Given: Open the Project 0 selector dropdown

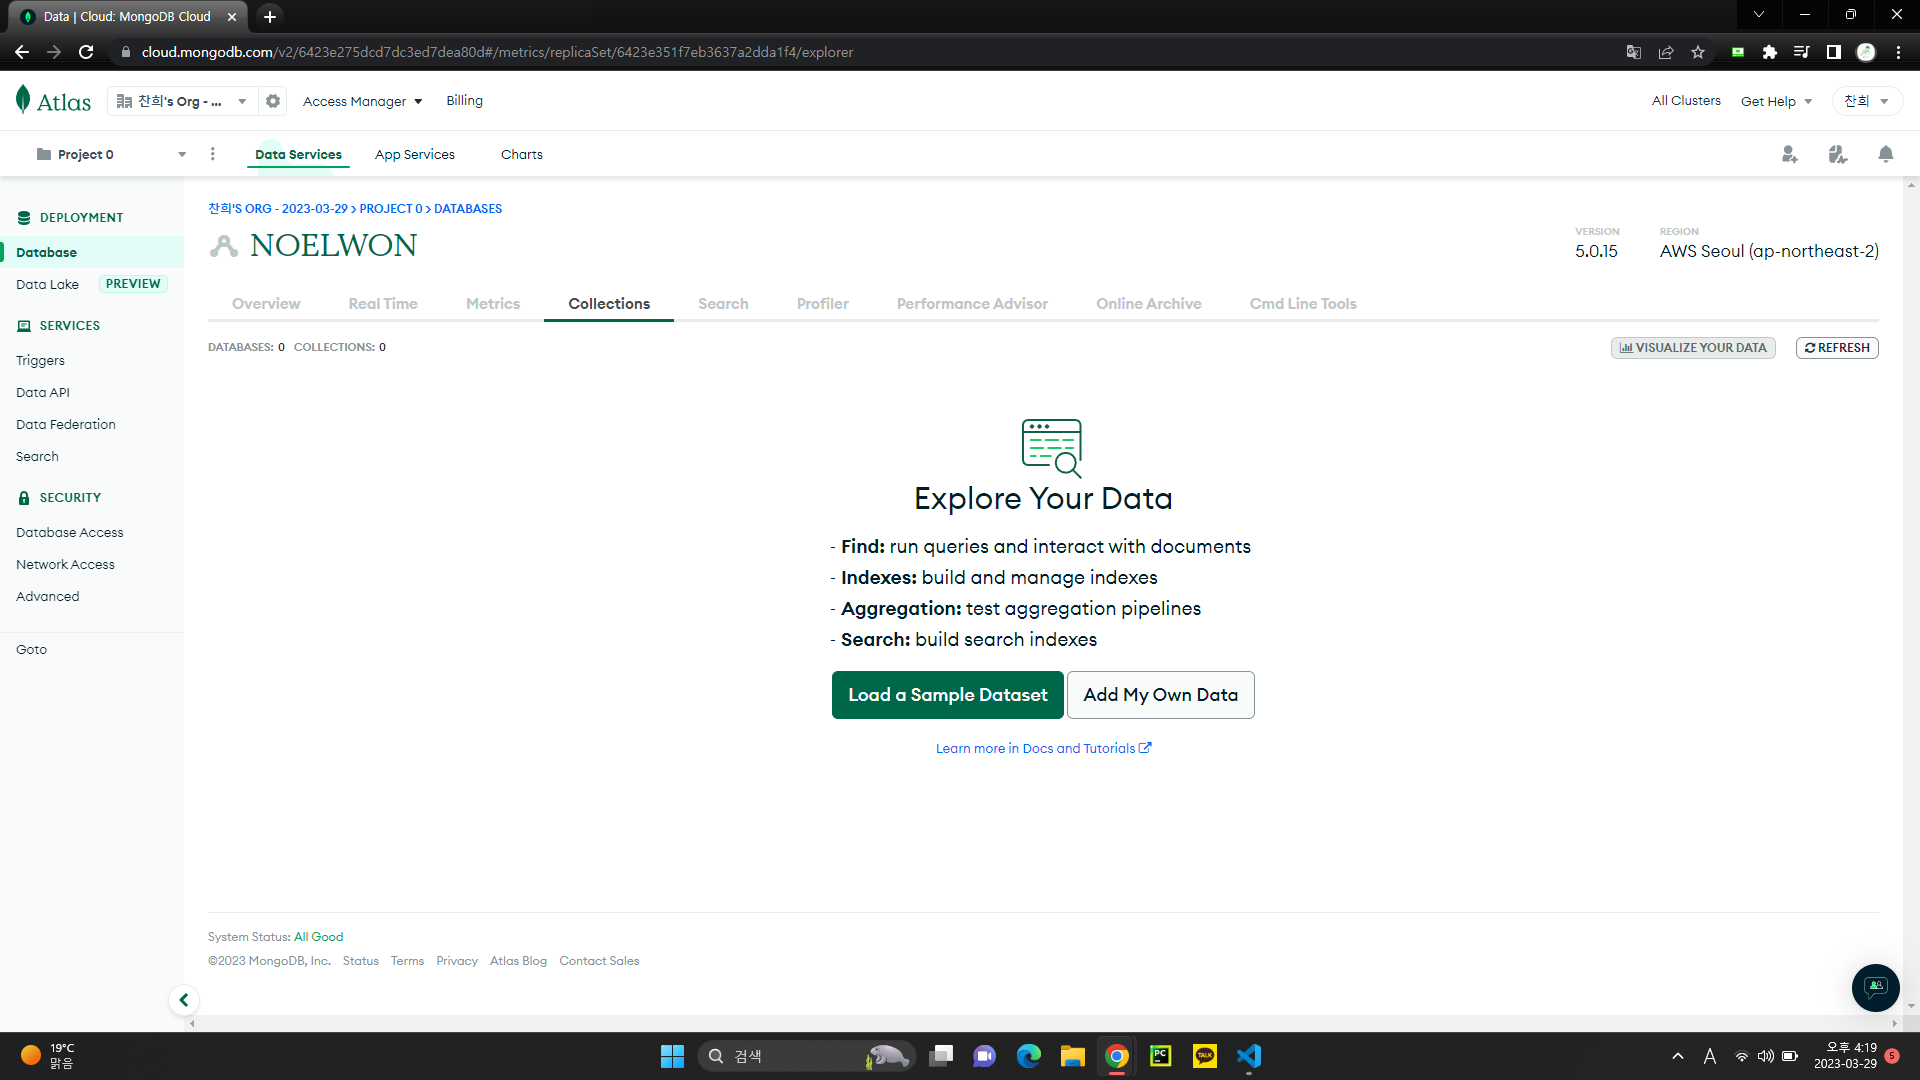Looking at the screenshot, I should 110,154.
